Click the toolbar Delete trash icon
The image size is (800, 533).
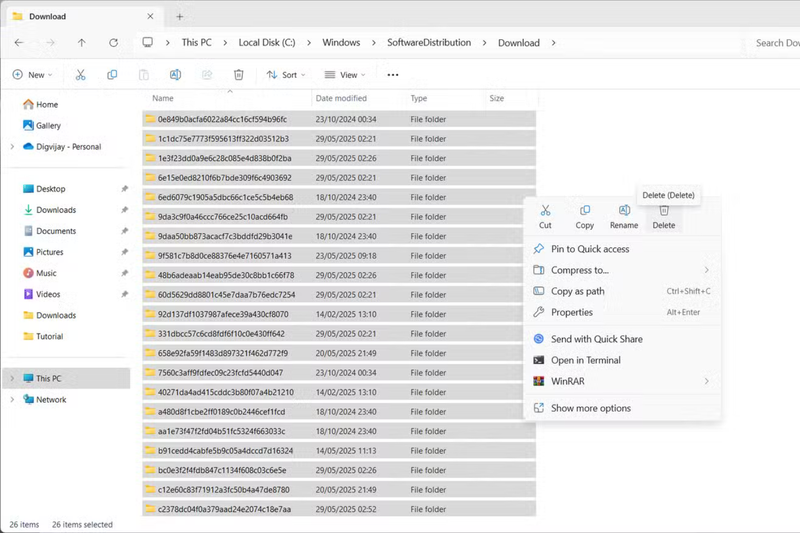pos(238,75)
